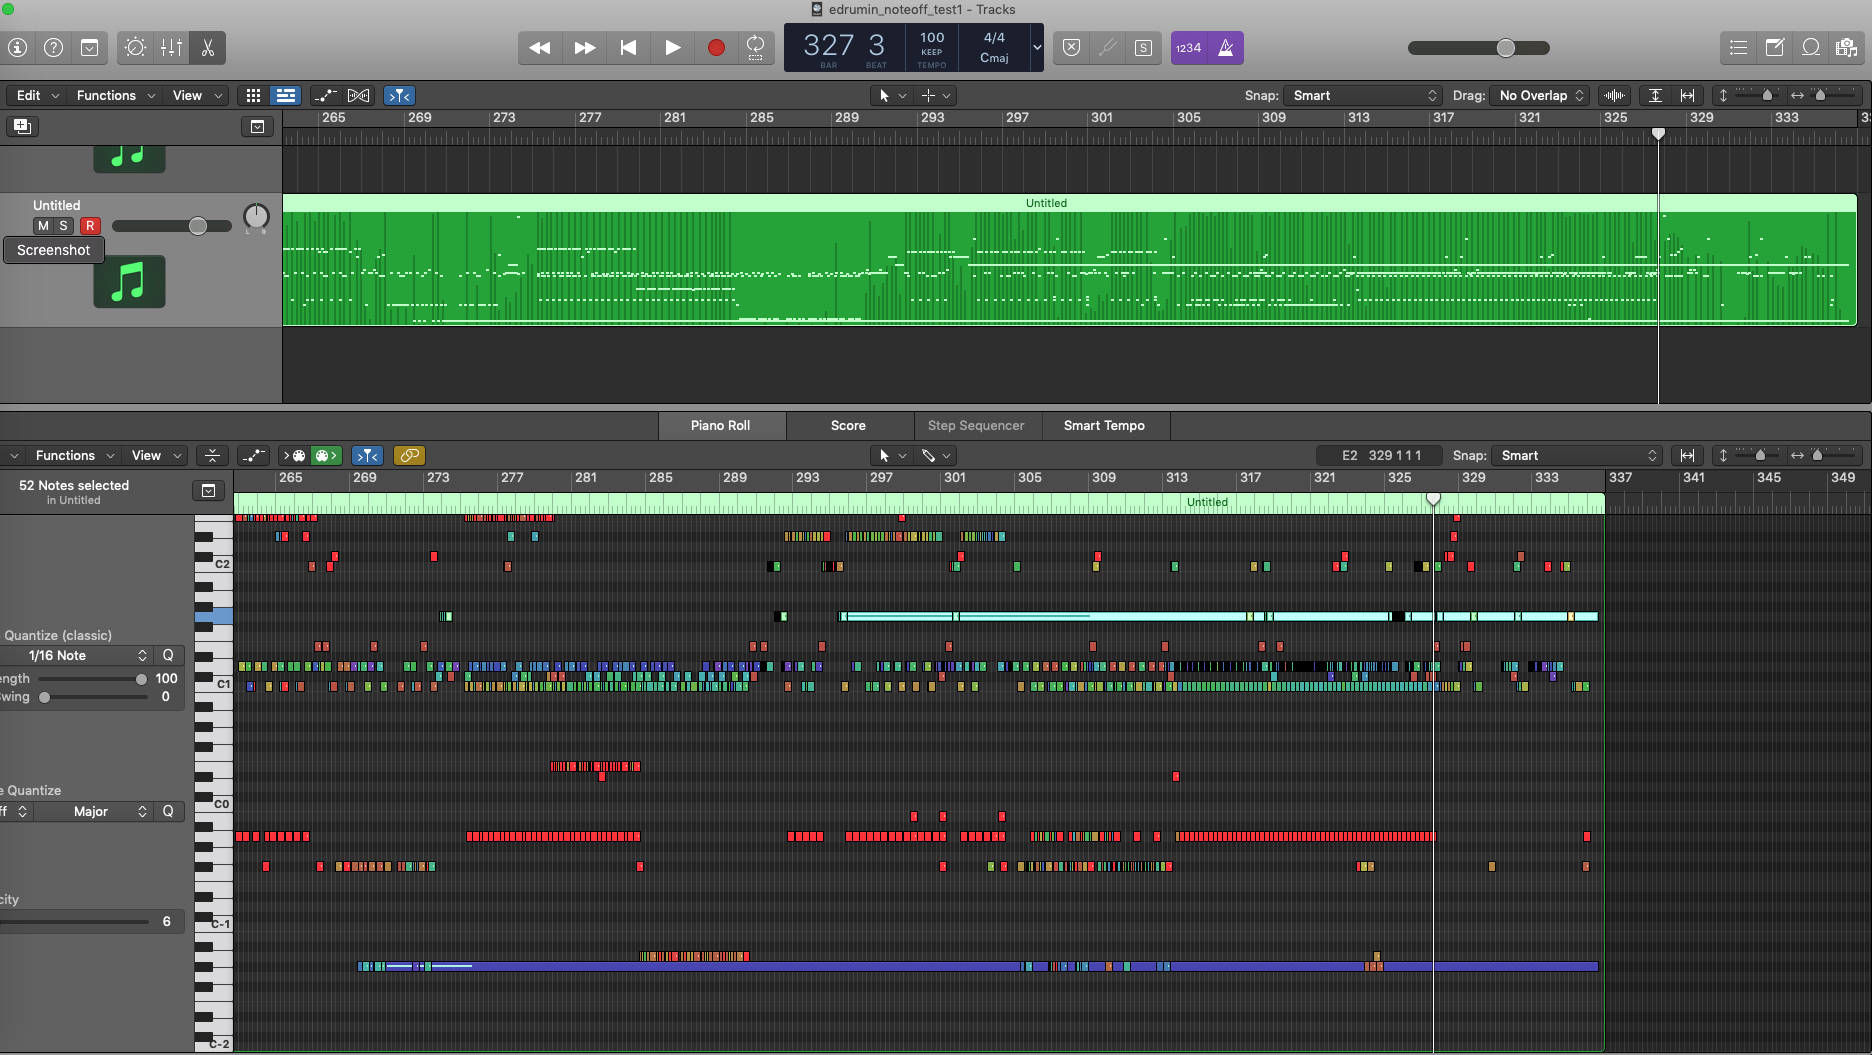Select the Untitled green MIDI region
This screenshot has height=1055, width=1872.
[1069, 260]
